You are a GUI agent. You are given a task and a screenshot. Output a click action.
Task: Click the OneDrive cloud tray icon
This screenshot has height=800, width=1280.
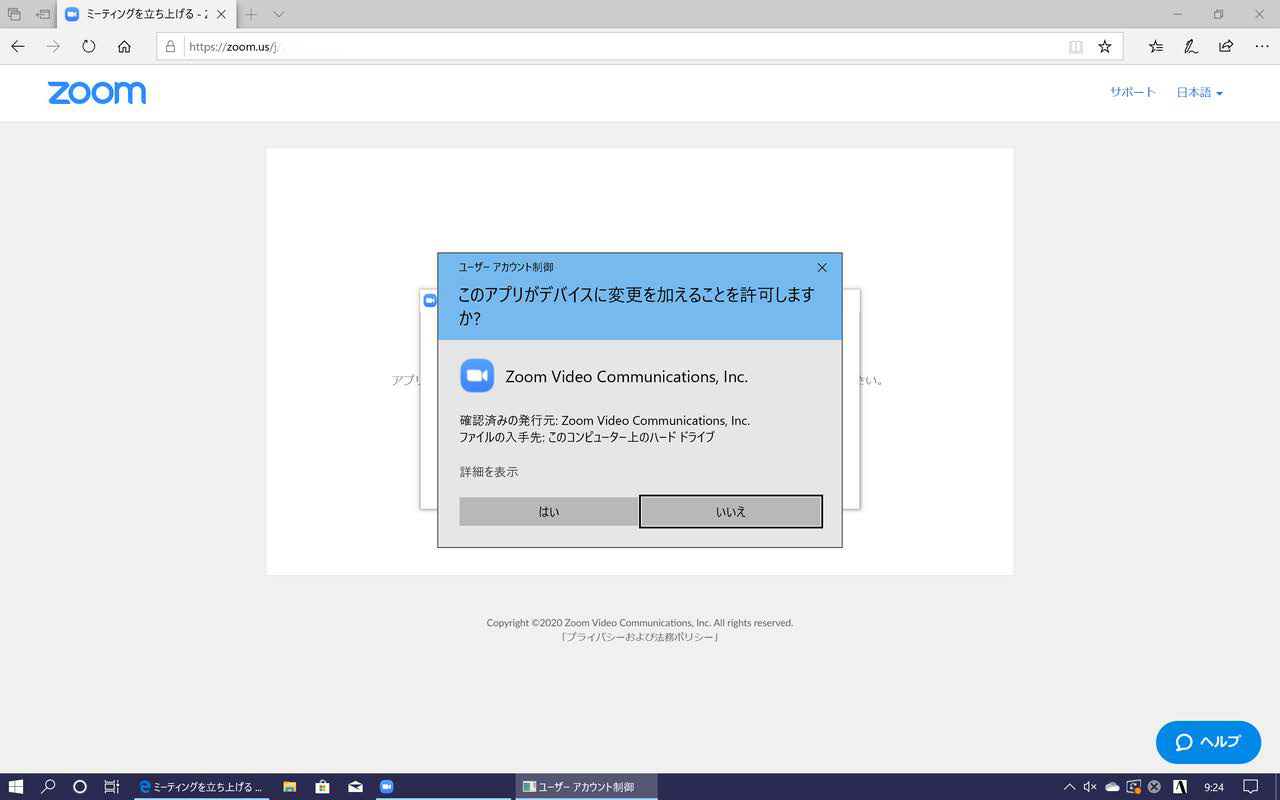coord(1112,787)
